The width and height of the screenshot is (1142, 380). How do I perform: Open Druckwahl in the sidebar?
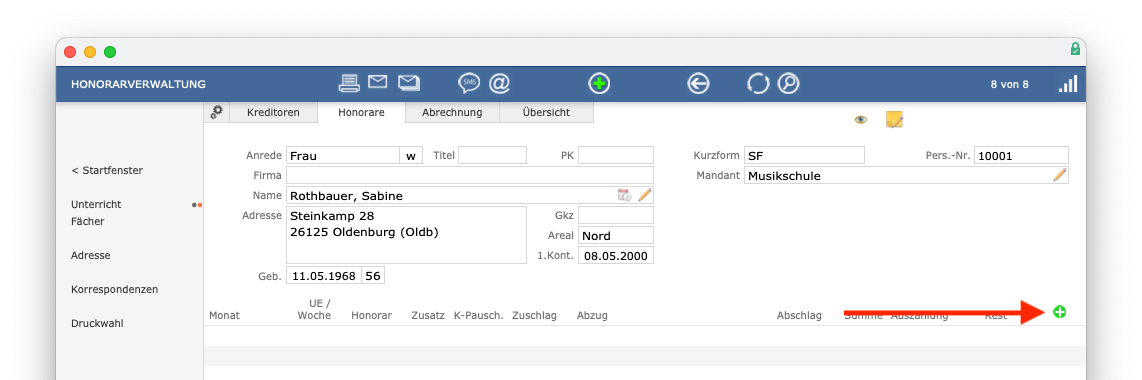tap(97, 323)
